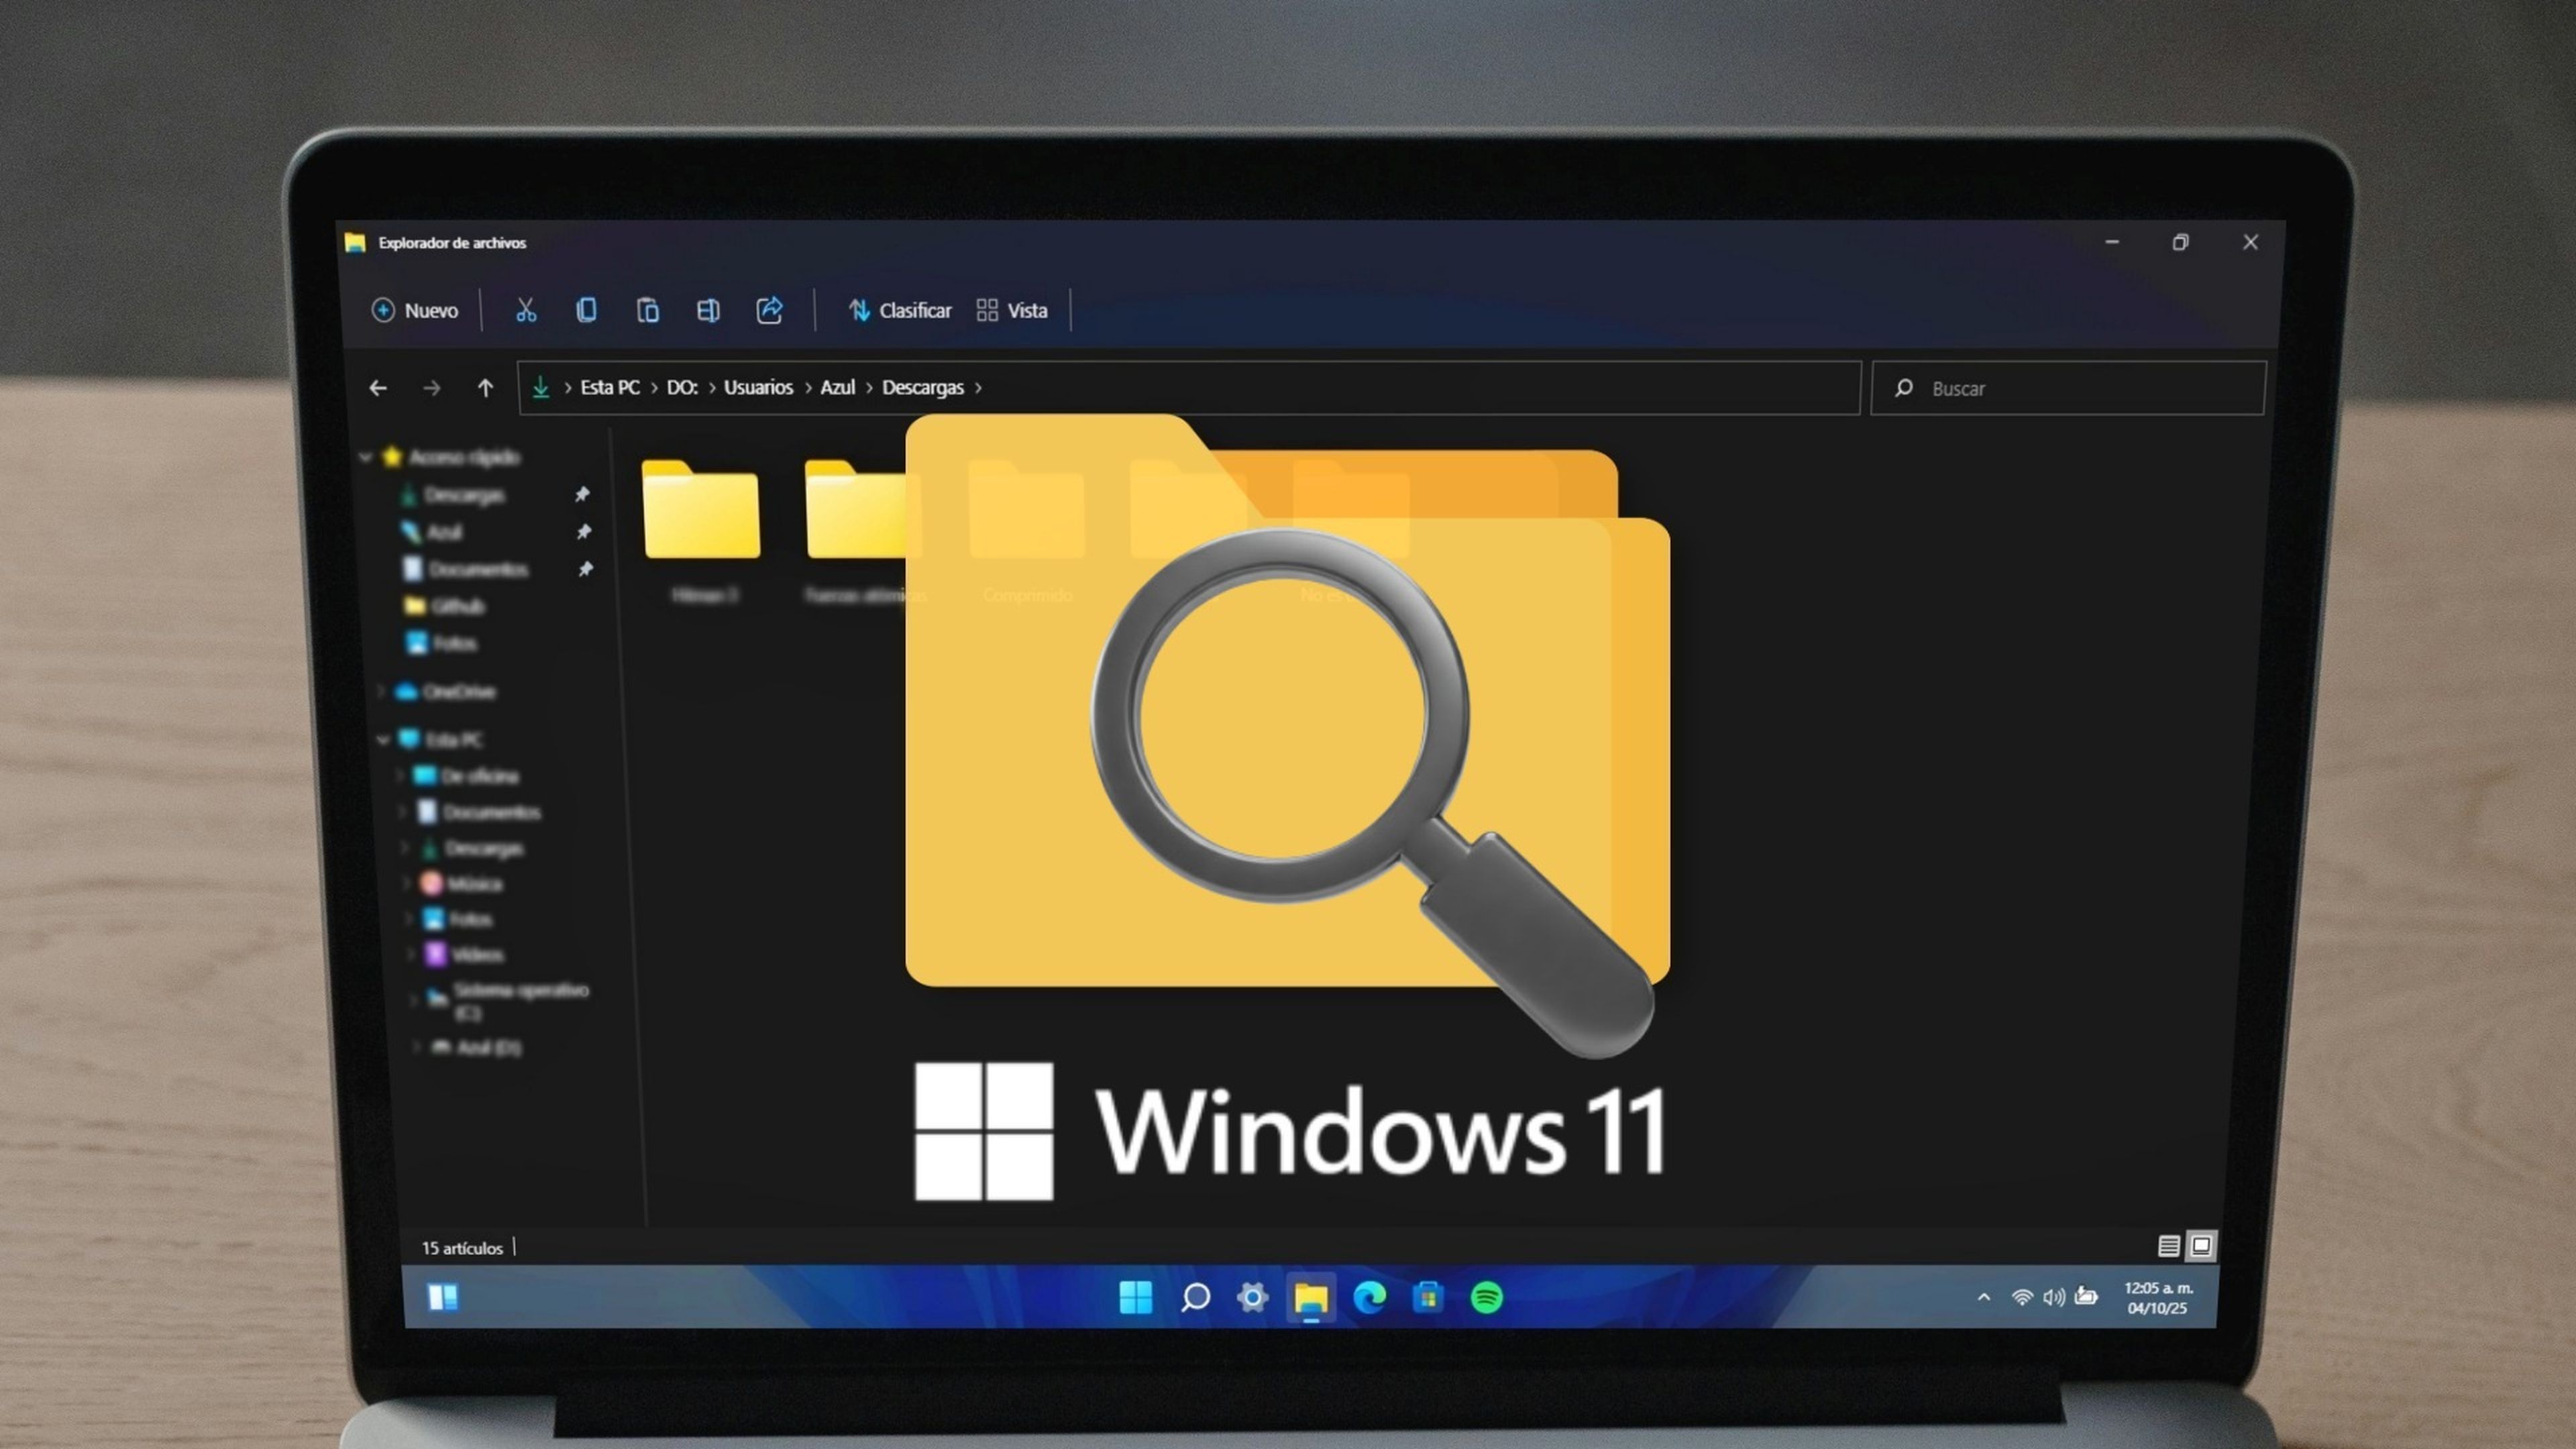
Task: Show hidden tray icons chevron
Action: click(x=1984, y=1298)
